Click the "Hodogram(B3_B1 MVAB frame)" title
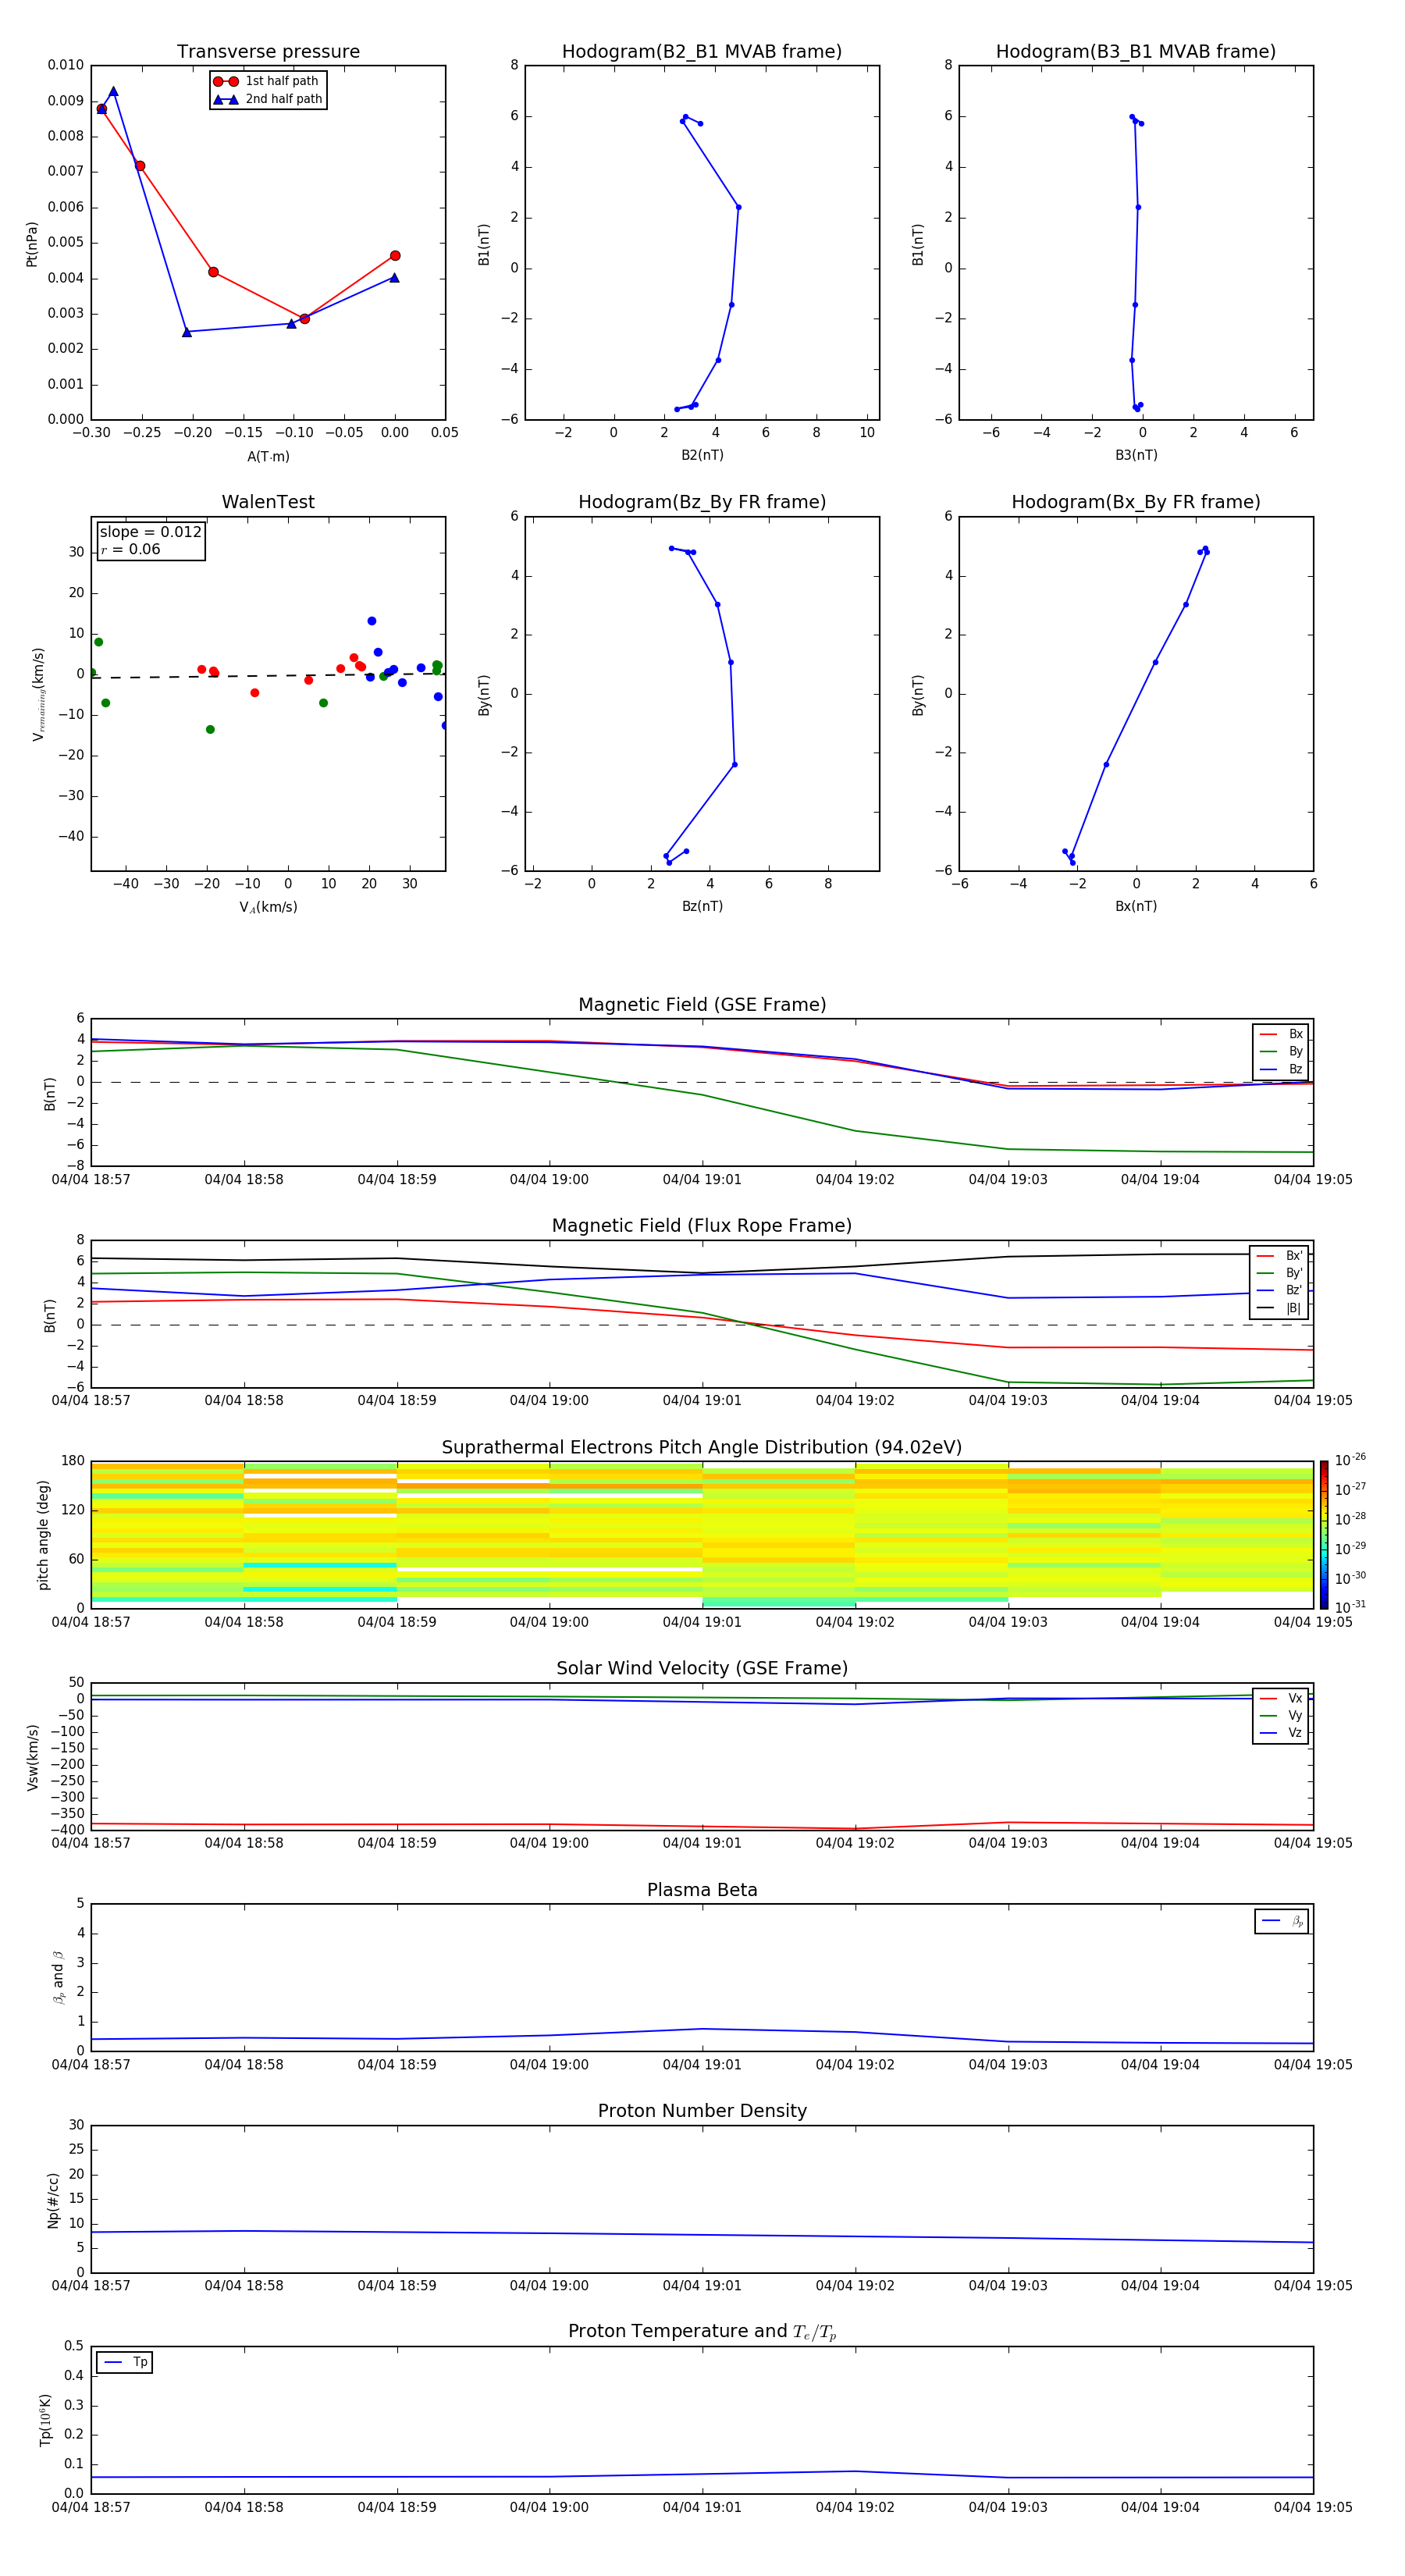 pyautogui.click(x=1136, y=51)
